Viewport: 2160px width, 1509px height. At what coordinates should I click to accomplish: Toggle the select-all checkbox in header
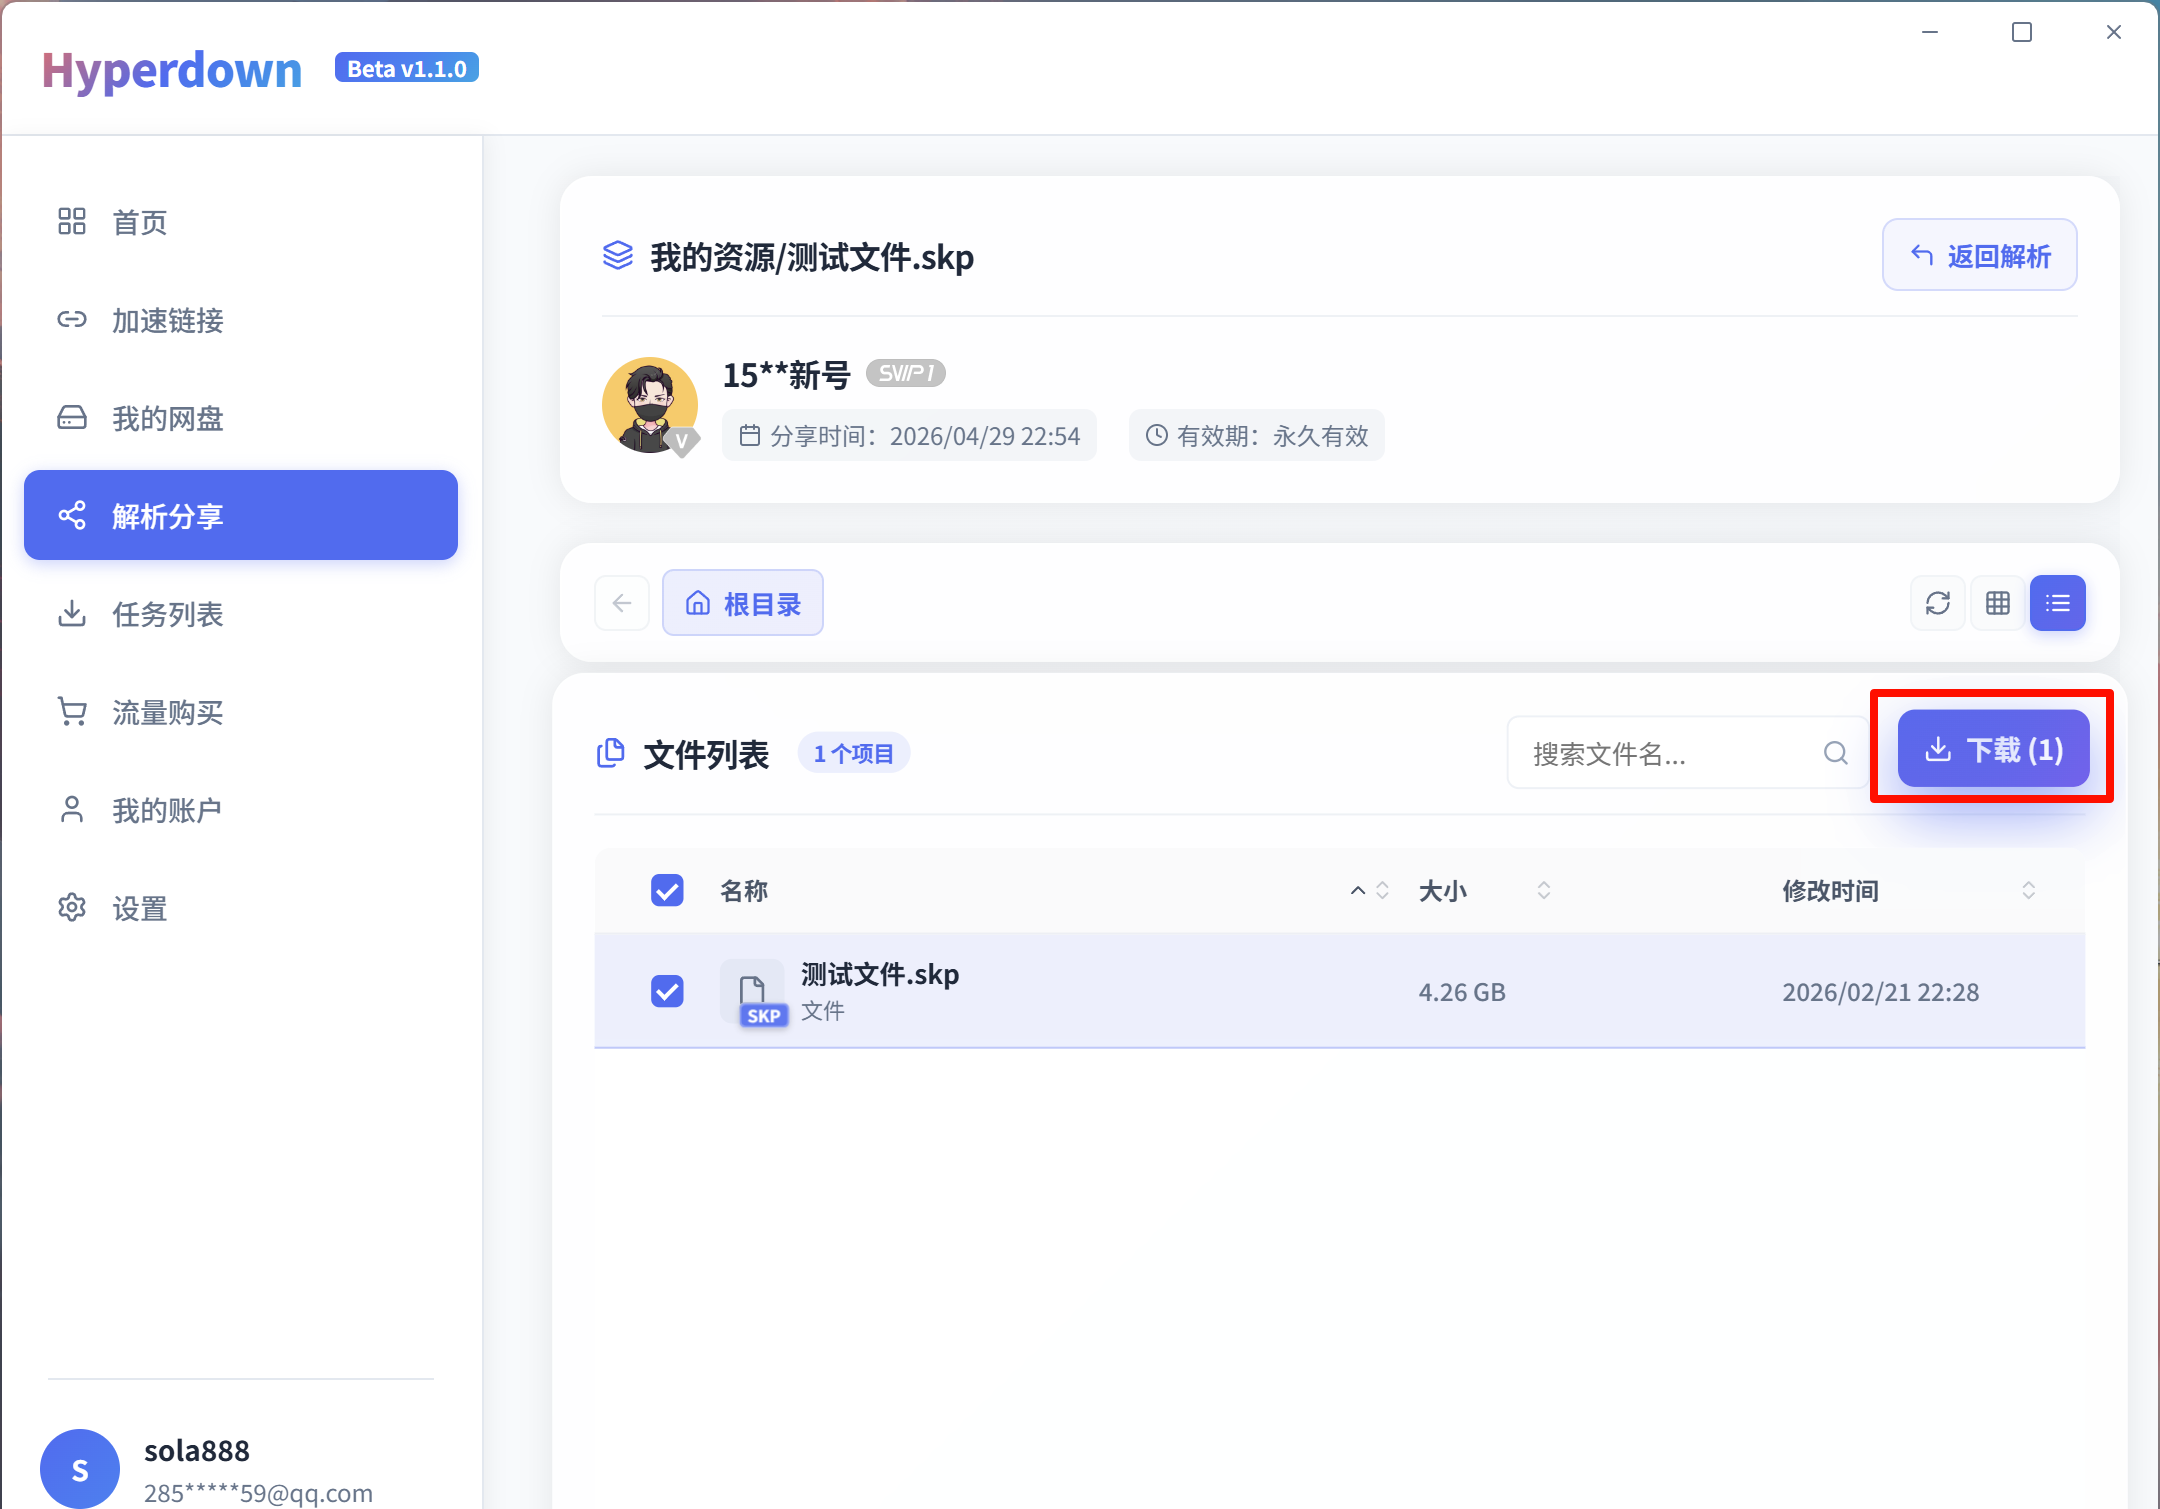[667, 890]
